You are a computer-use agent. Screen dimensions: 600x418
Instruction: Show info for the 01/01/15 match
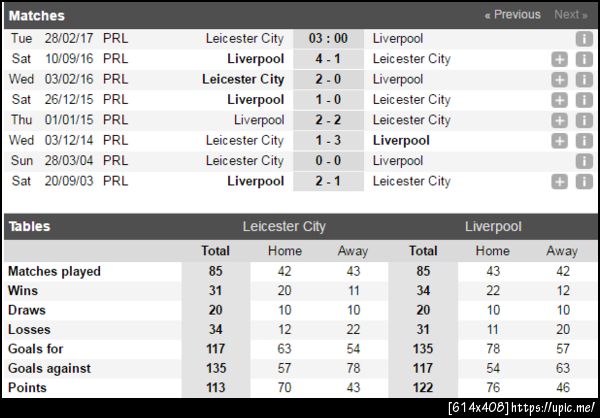pos(584,120)
